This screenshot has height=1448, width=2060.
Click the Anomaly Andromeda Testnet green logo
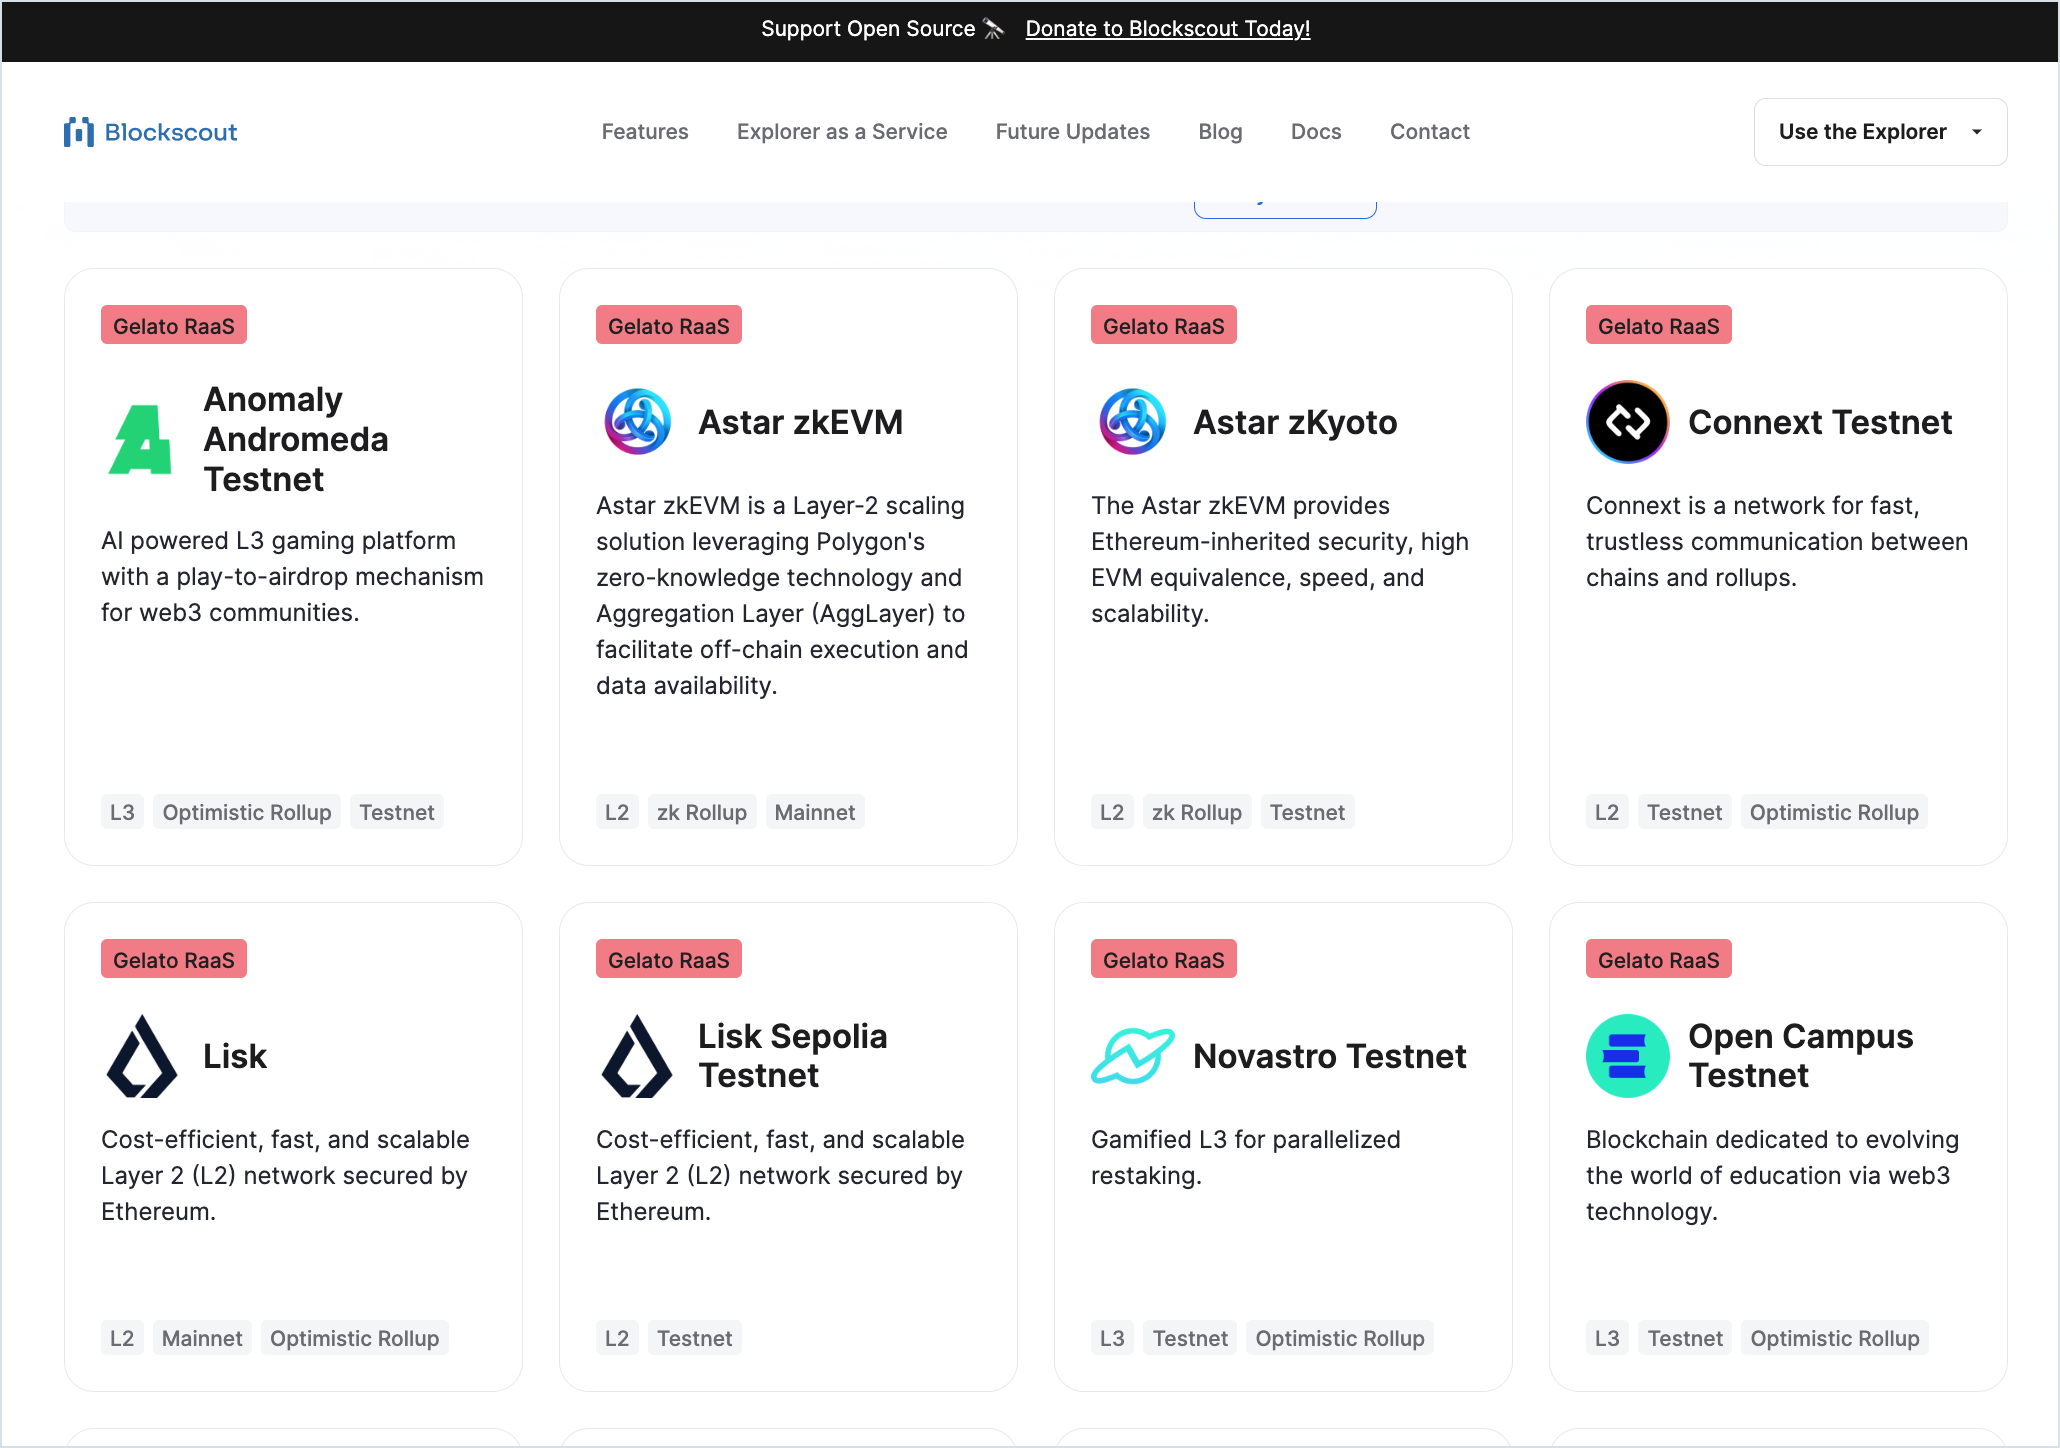(x=141, y=439)
